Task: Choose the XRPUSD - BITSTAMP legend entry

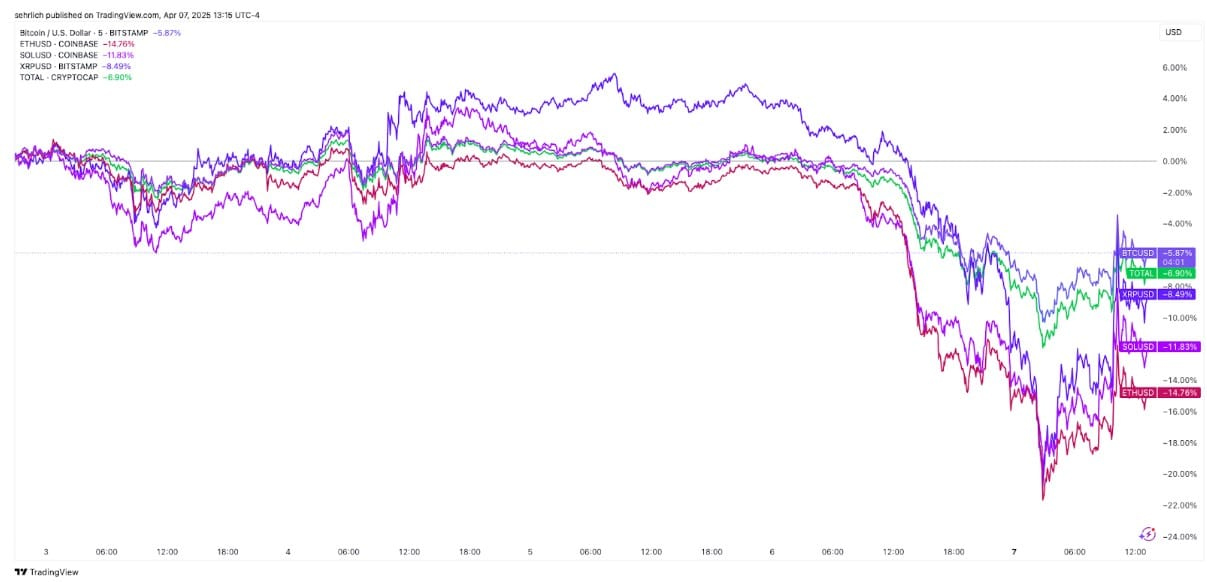Action: [58, 66]
